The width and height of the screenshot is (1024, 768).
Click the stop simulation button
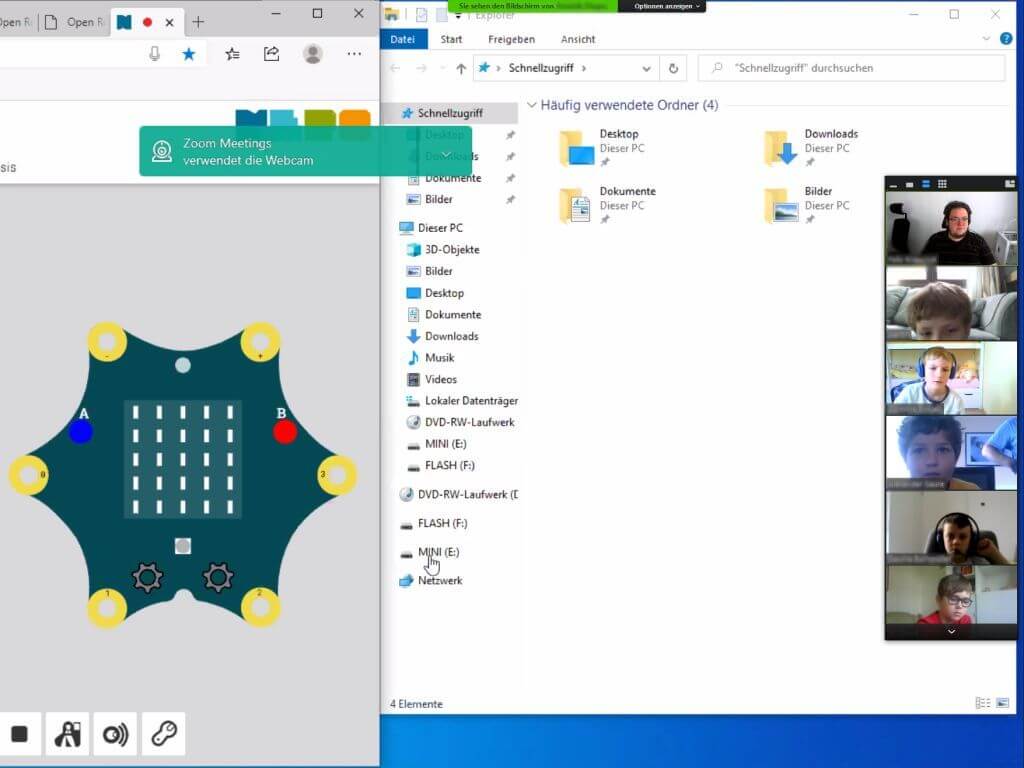[x=20, y=734]
